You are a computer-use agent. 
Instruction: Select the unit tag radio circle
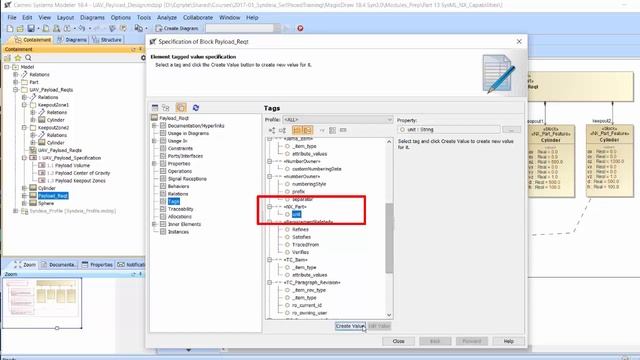point(287,214)
